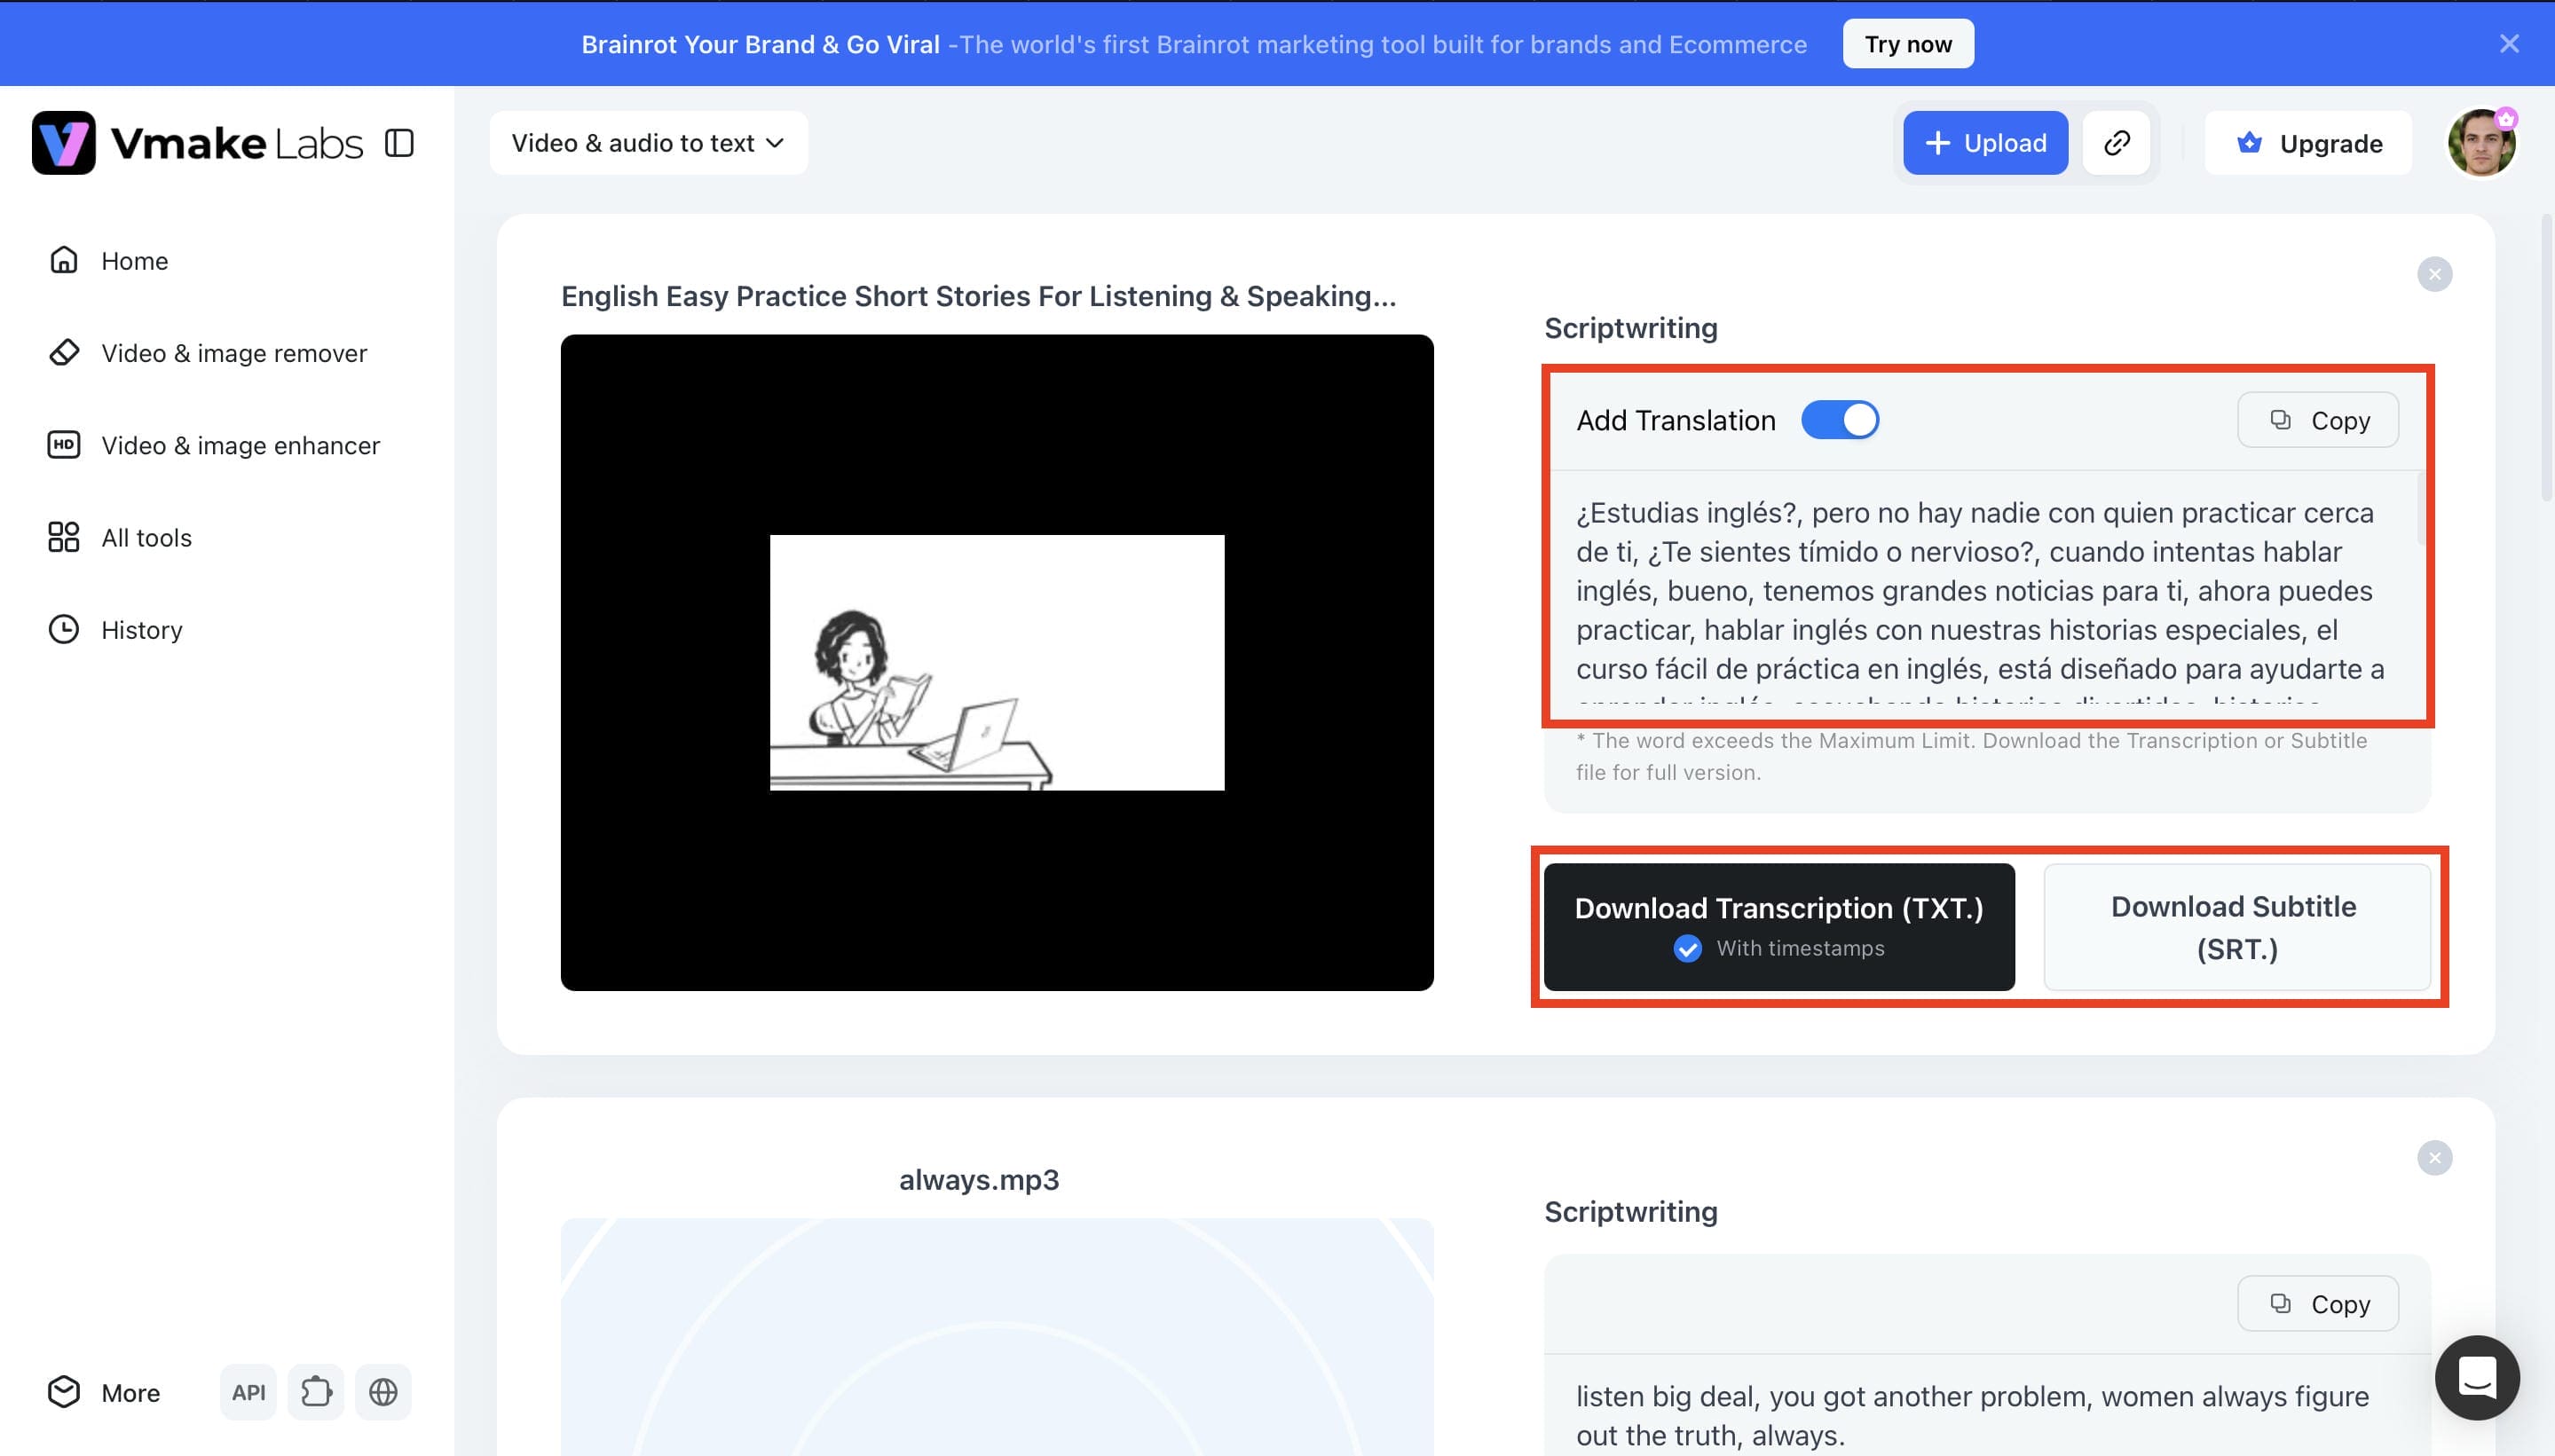Click the API button
2555x1456 pixels.
click(248, 1392)
